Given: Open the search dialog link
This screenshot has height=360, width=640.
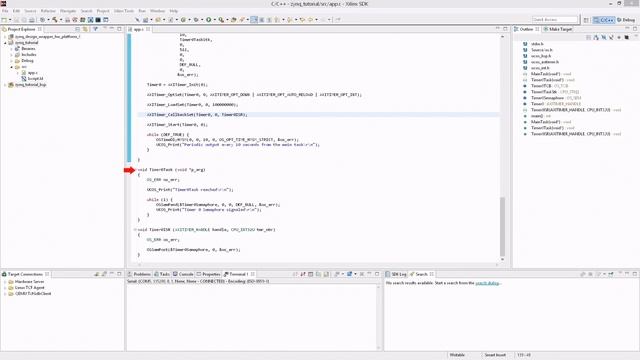Looking at the screenshot, I should tap(487, 283).
